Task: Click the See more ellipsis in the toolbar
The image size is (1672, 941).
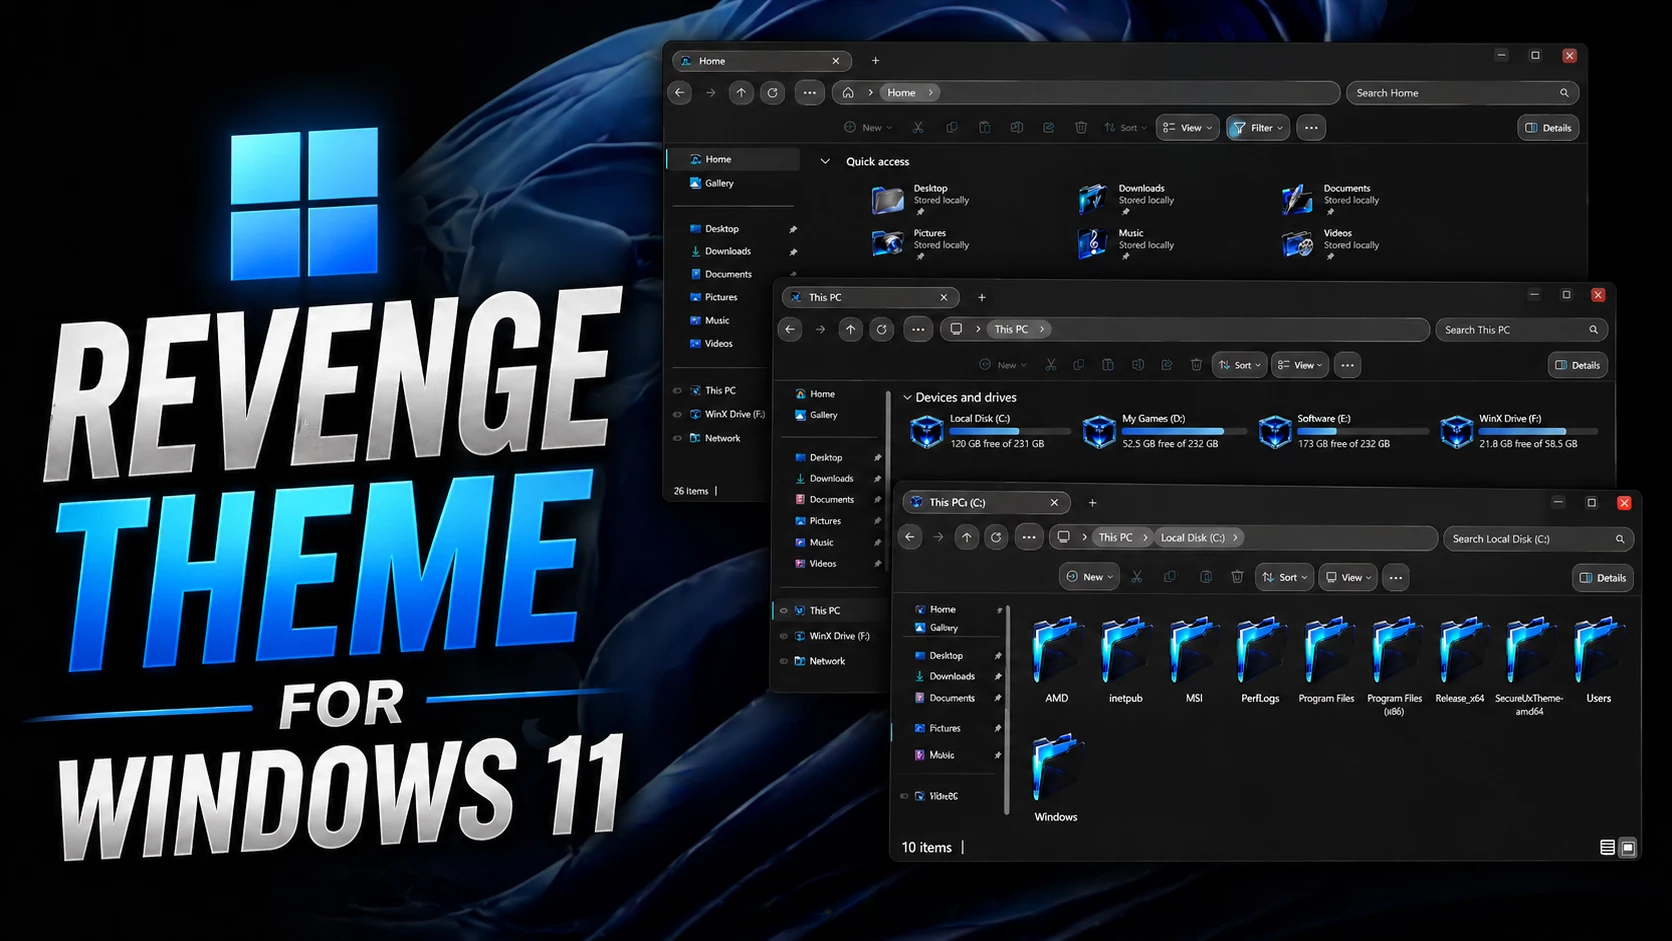Action: point(1311,127)
